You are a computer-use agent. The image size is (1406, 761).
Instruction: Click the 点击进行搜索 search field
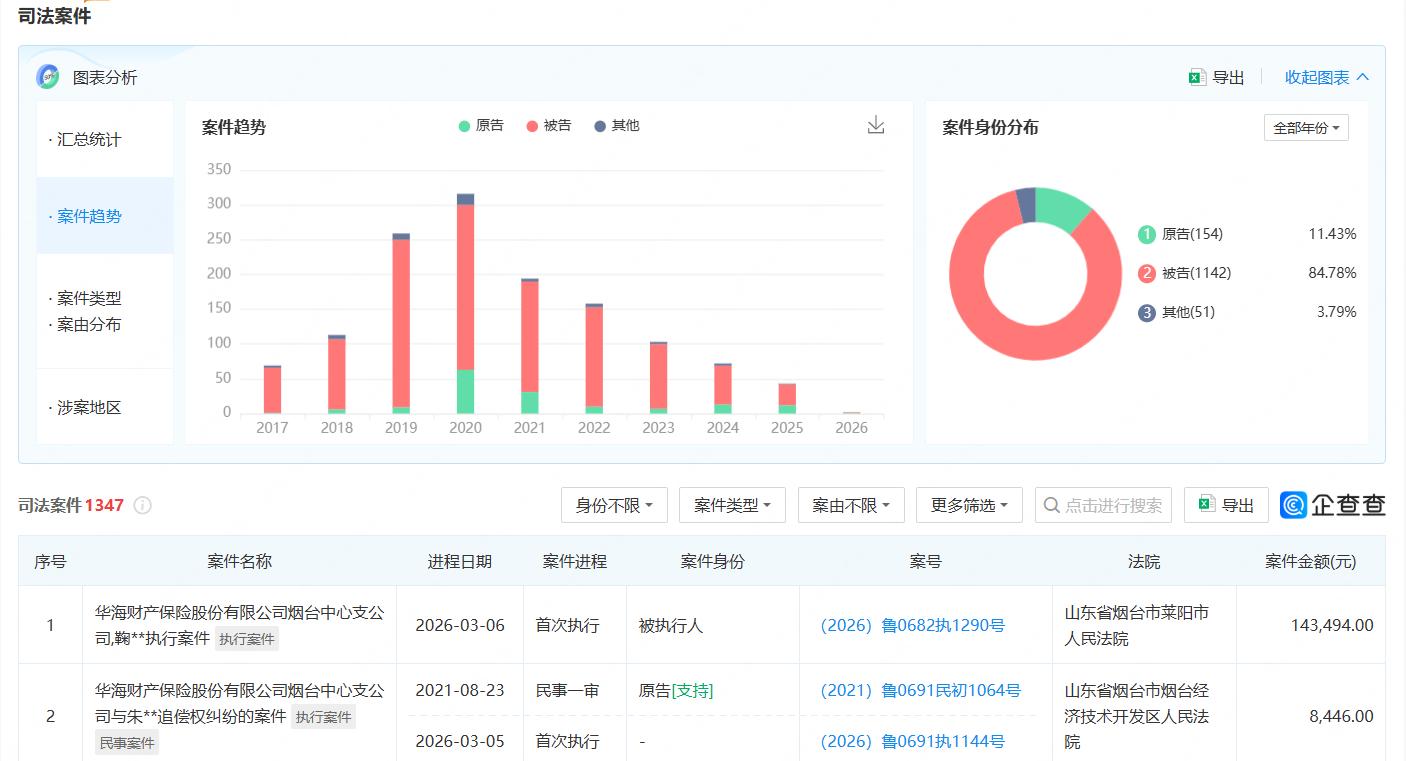coord(1112,506)
